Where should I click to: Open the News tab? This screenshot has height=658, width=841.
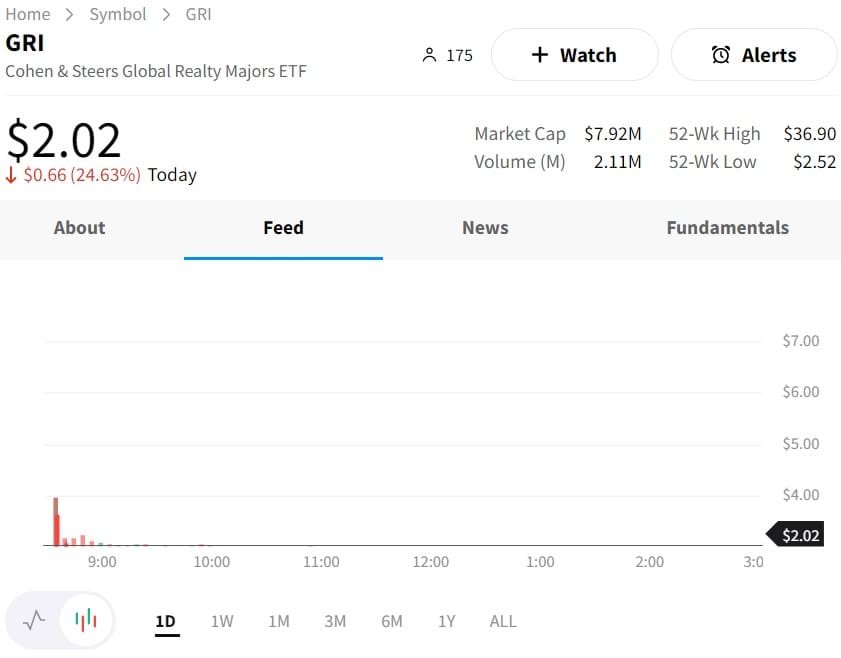(485, 228)
